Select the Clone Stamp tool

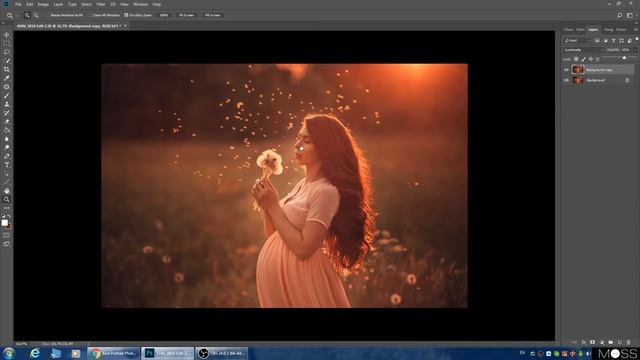(7, 104)
